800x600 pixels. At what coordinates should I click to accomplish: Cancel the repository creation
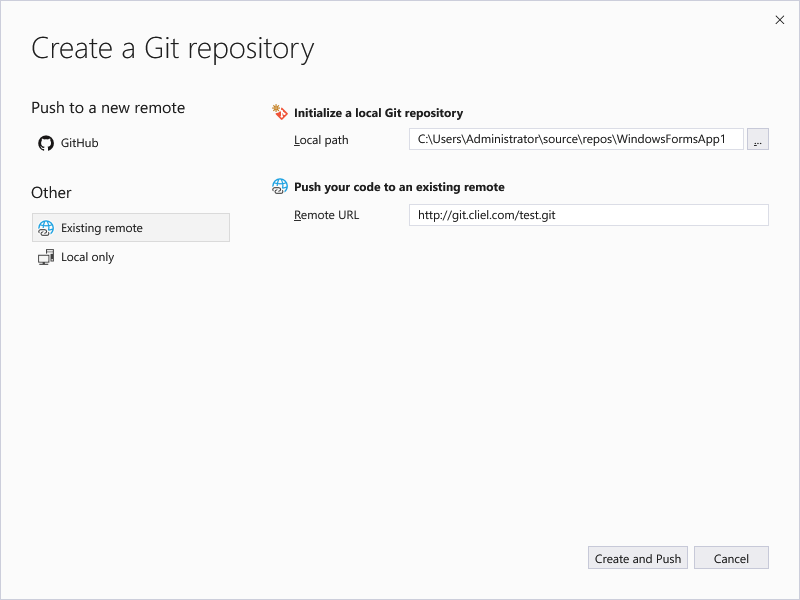[x=731, y=558]
